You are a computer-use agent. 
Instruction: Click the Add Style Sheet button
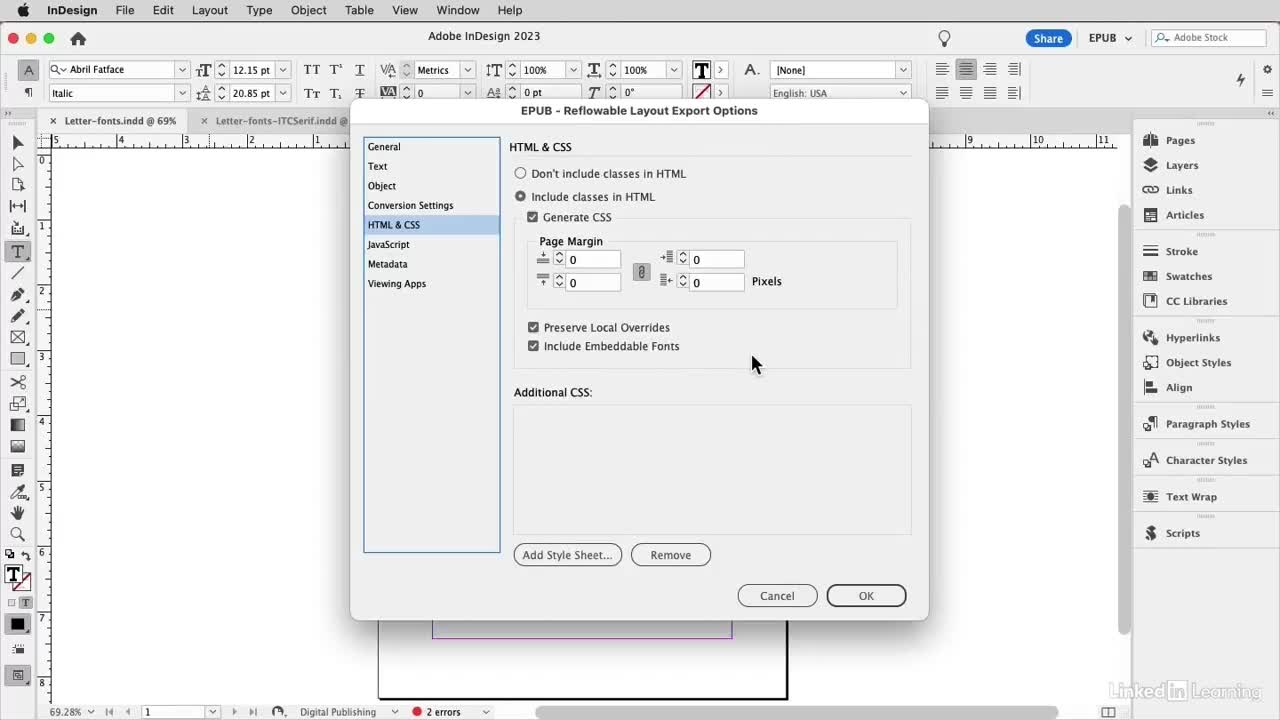(x=568, y=555)
